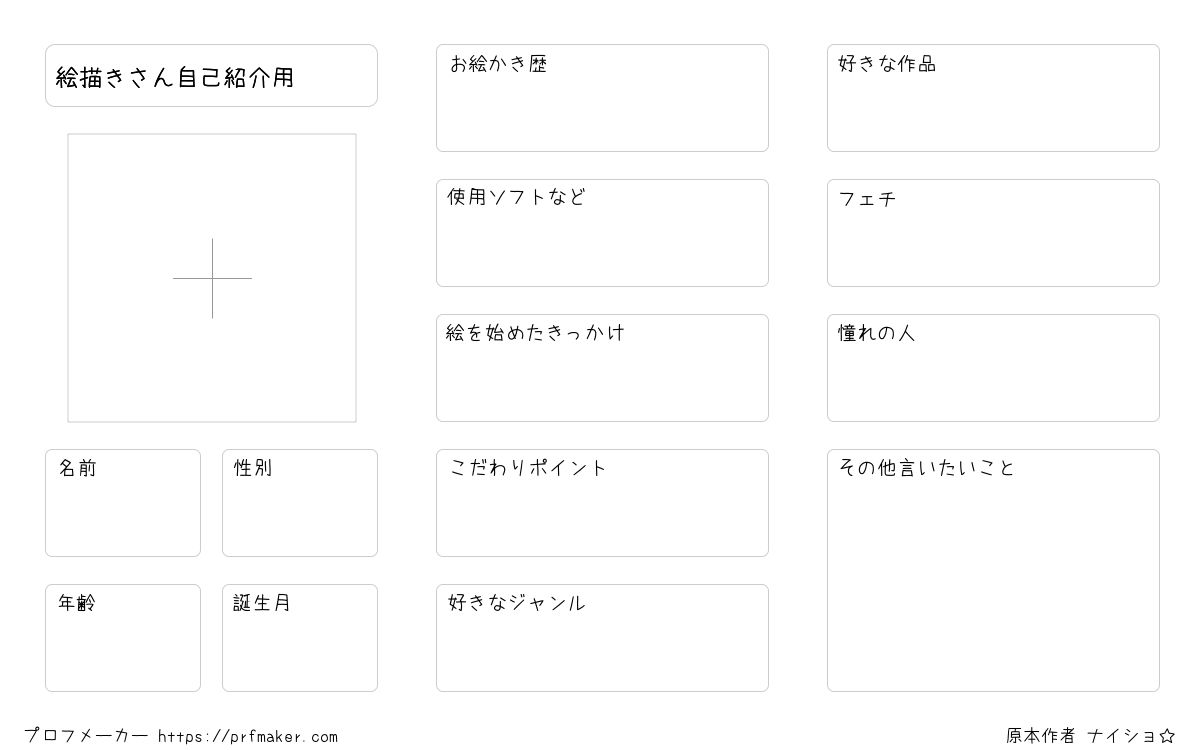
Task: Select the 誕生月 birth month box
Action: 300,638
